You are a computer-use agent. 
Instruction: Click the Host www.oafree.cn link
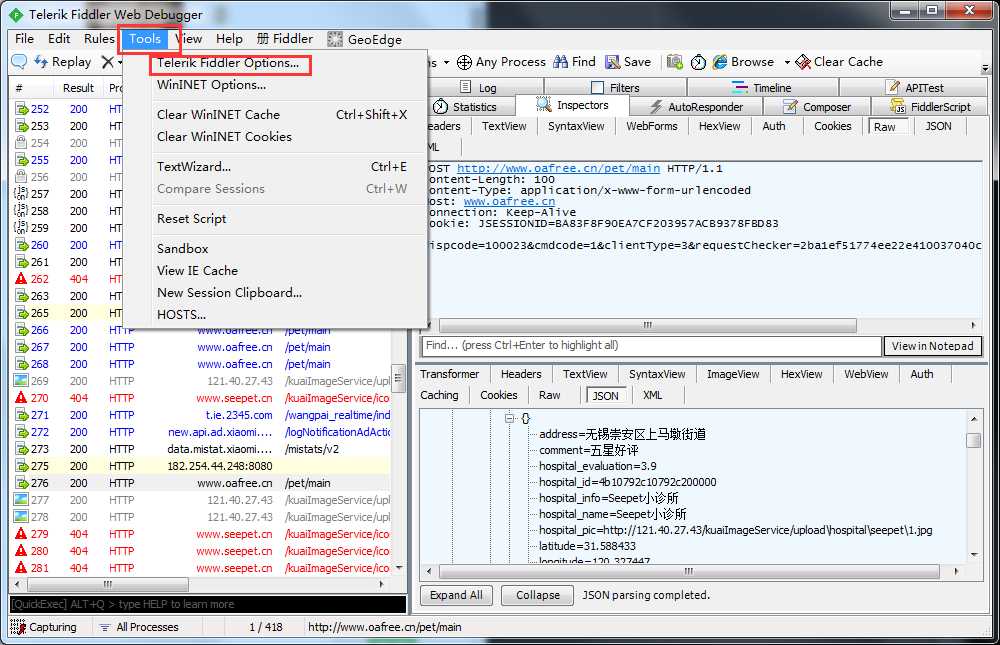[x=509, y=201]
